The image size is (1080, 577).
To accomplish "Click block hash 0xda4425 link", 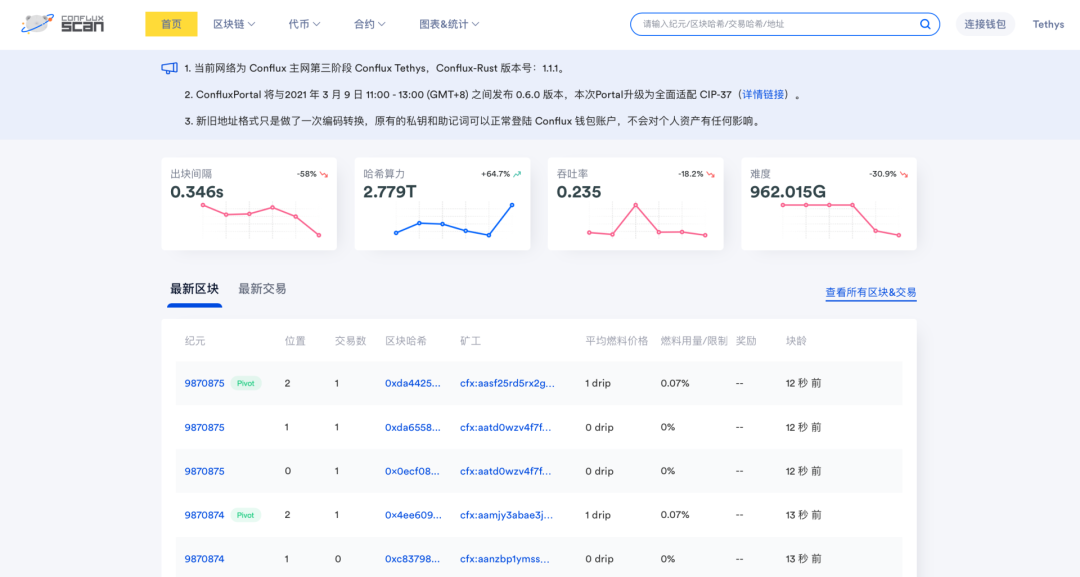I will click(x=412, y=383).
